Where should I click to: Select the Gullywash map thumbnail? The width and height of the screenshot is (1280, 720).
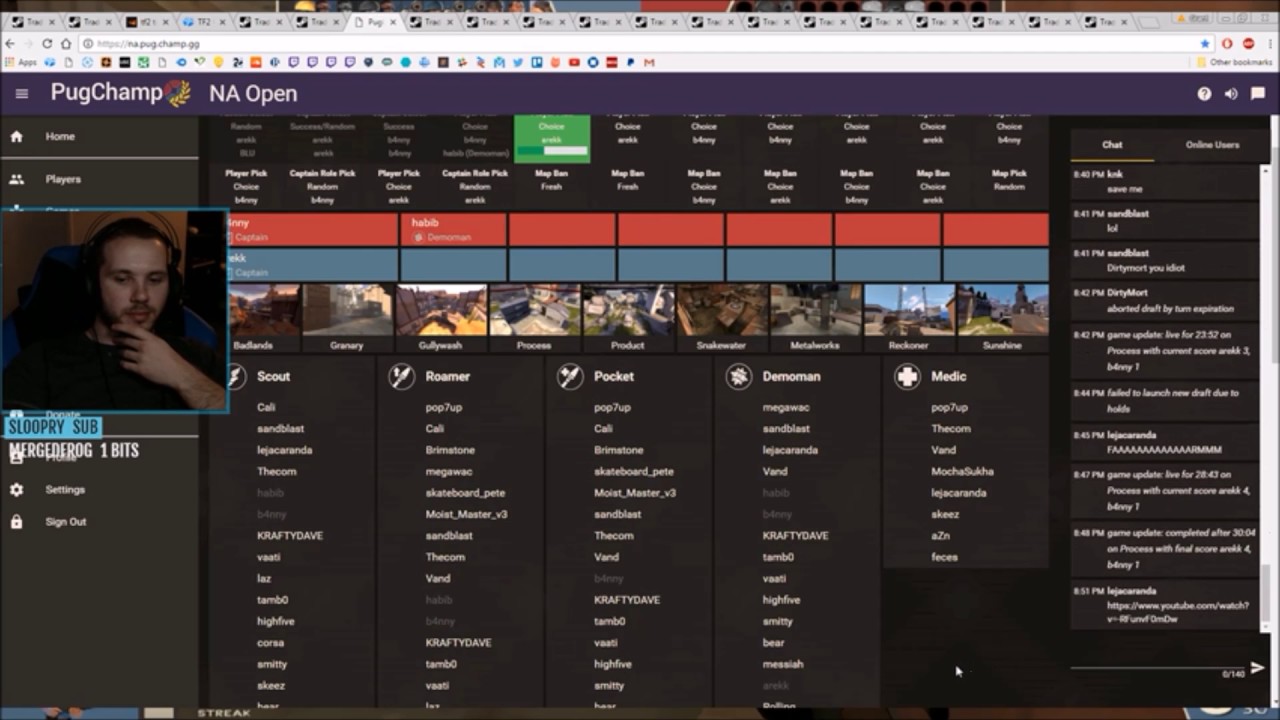pyautogui.click(x=441, y=318)
